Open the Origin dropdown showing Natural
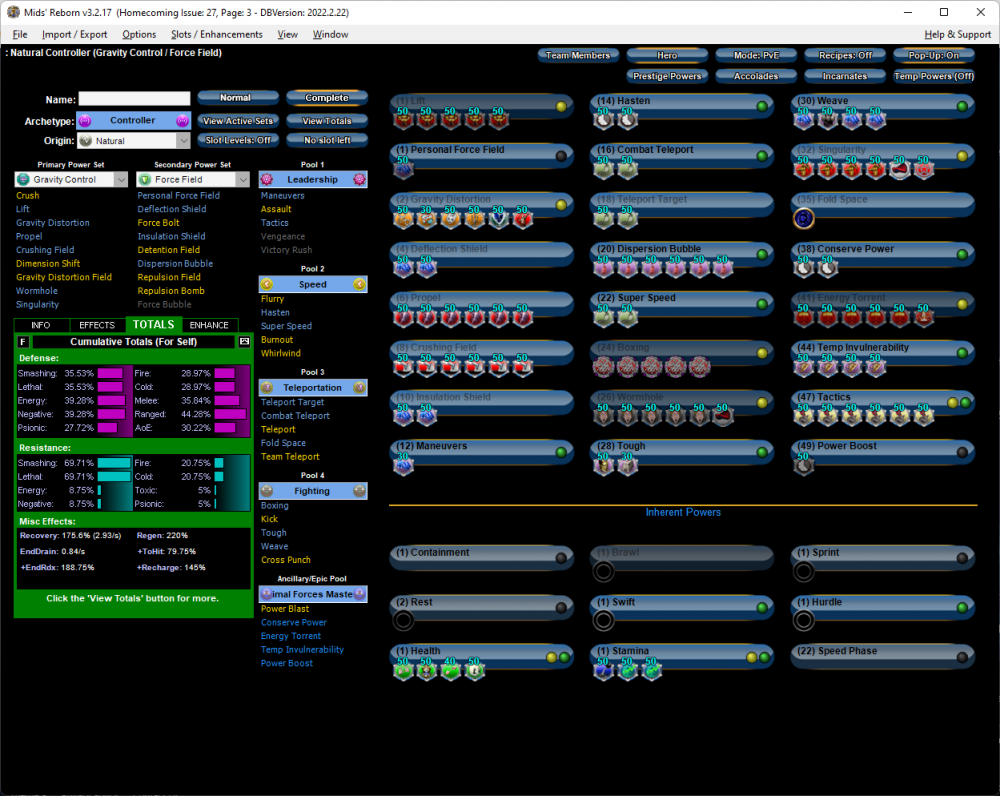Image resolution: width=1000 pixels, height=796 pixels. point(133,142)
